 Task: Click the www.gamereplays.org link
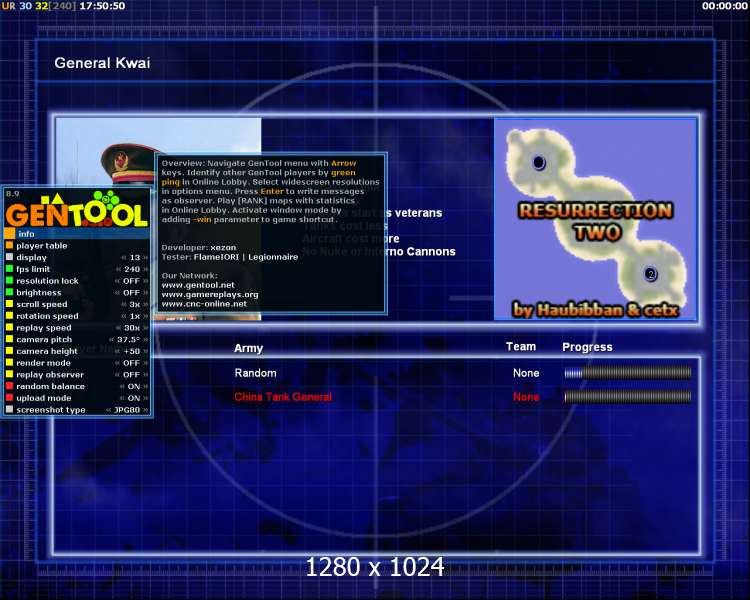(210, 294)
